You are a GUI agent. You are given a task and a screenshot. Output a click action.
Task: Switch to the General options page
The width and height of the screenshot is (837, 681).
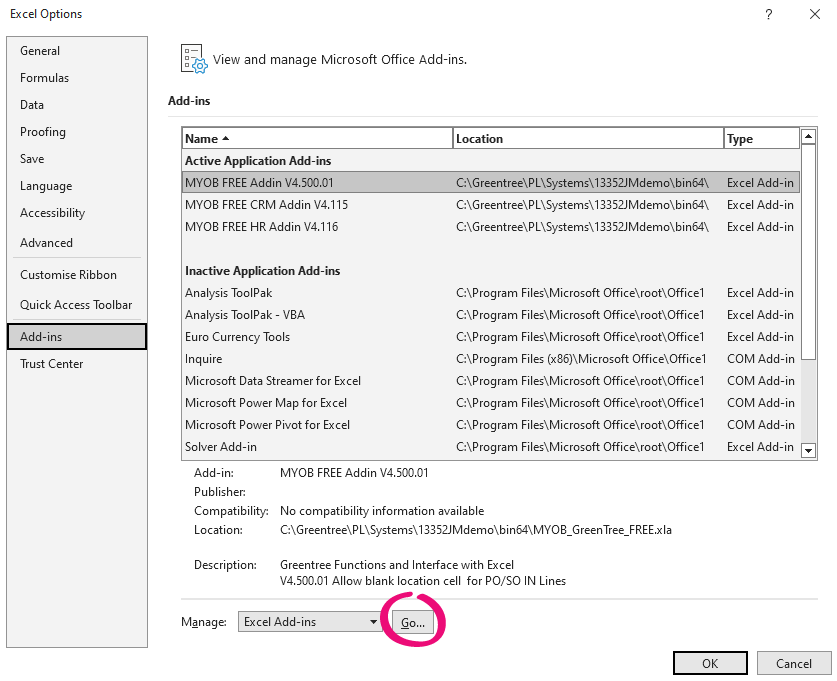click(x=41, y=50)
